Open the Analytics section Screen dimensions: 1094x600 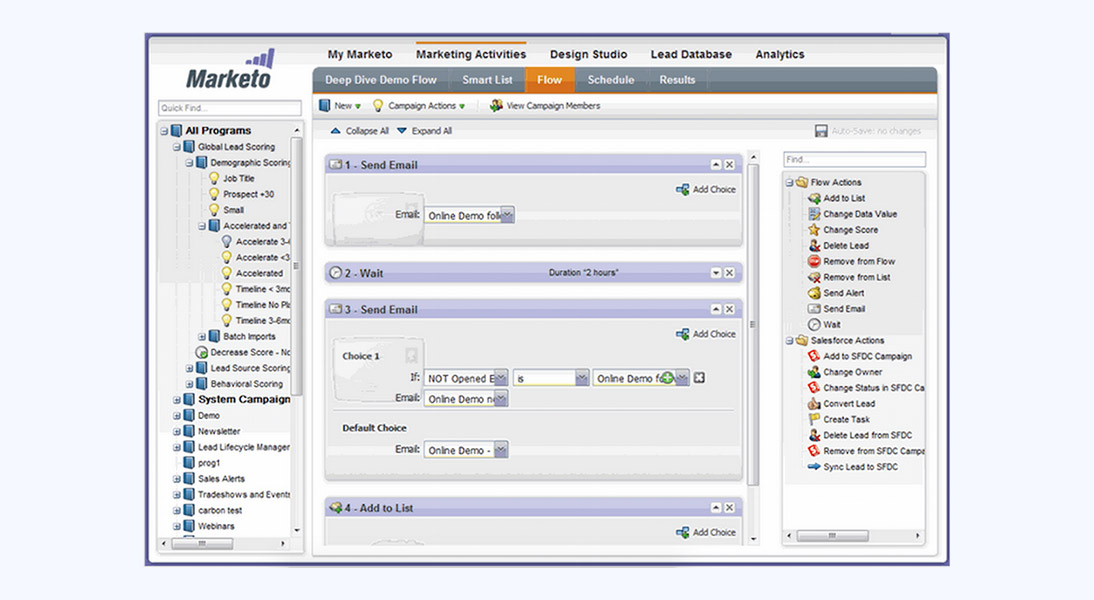(780, 54)
